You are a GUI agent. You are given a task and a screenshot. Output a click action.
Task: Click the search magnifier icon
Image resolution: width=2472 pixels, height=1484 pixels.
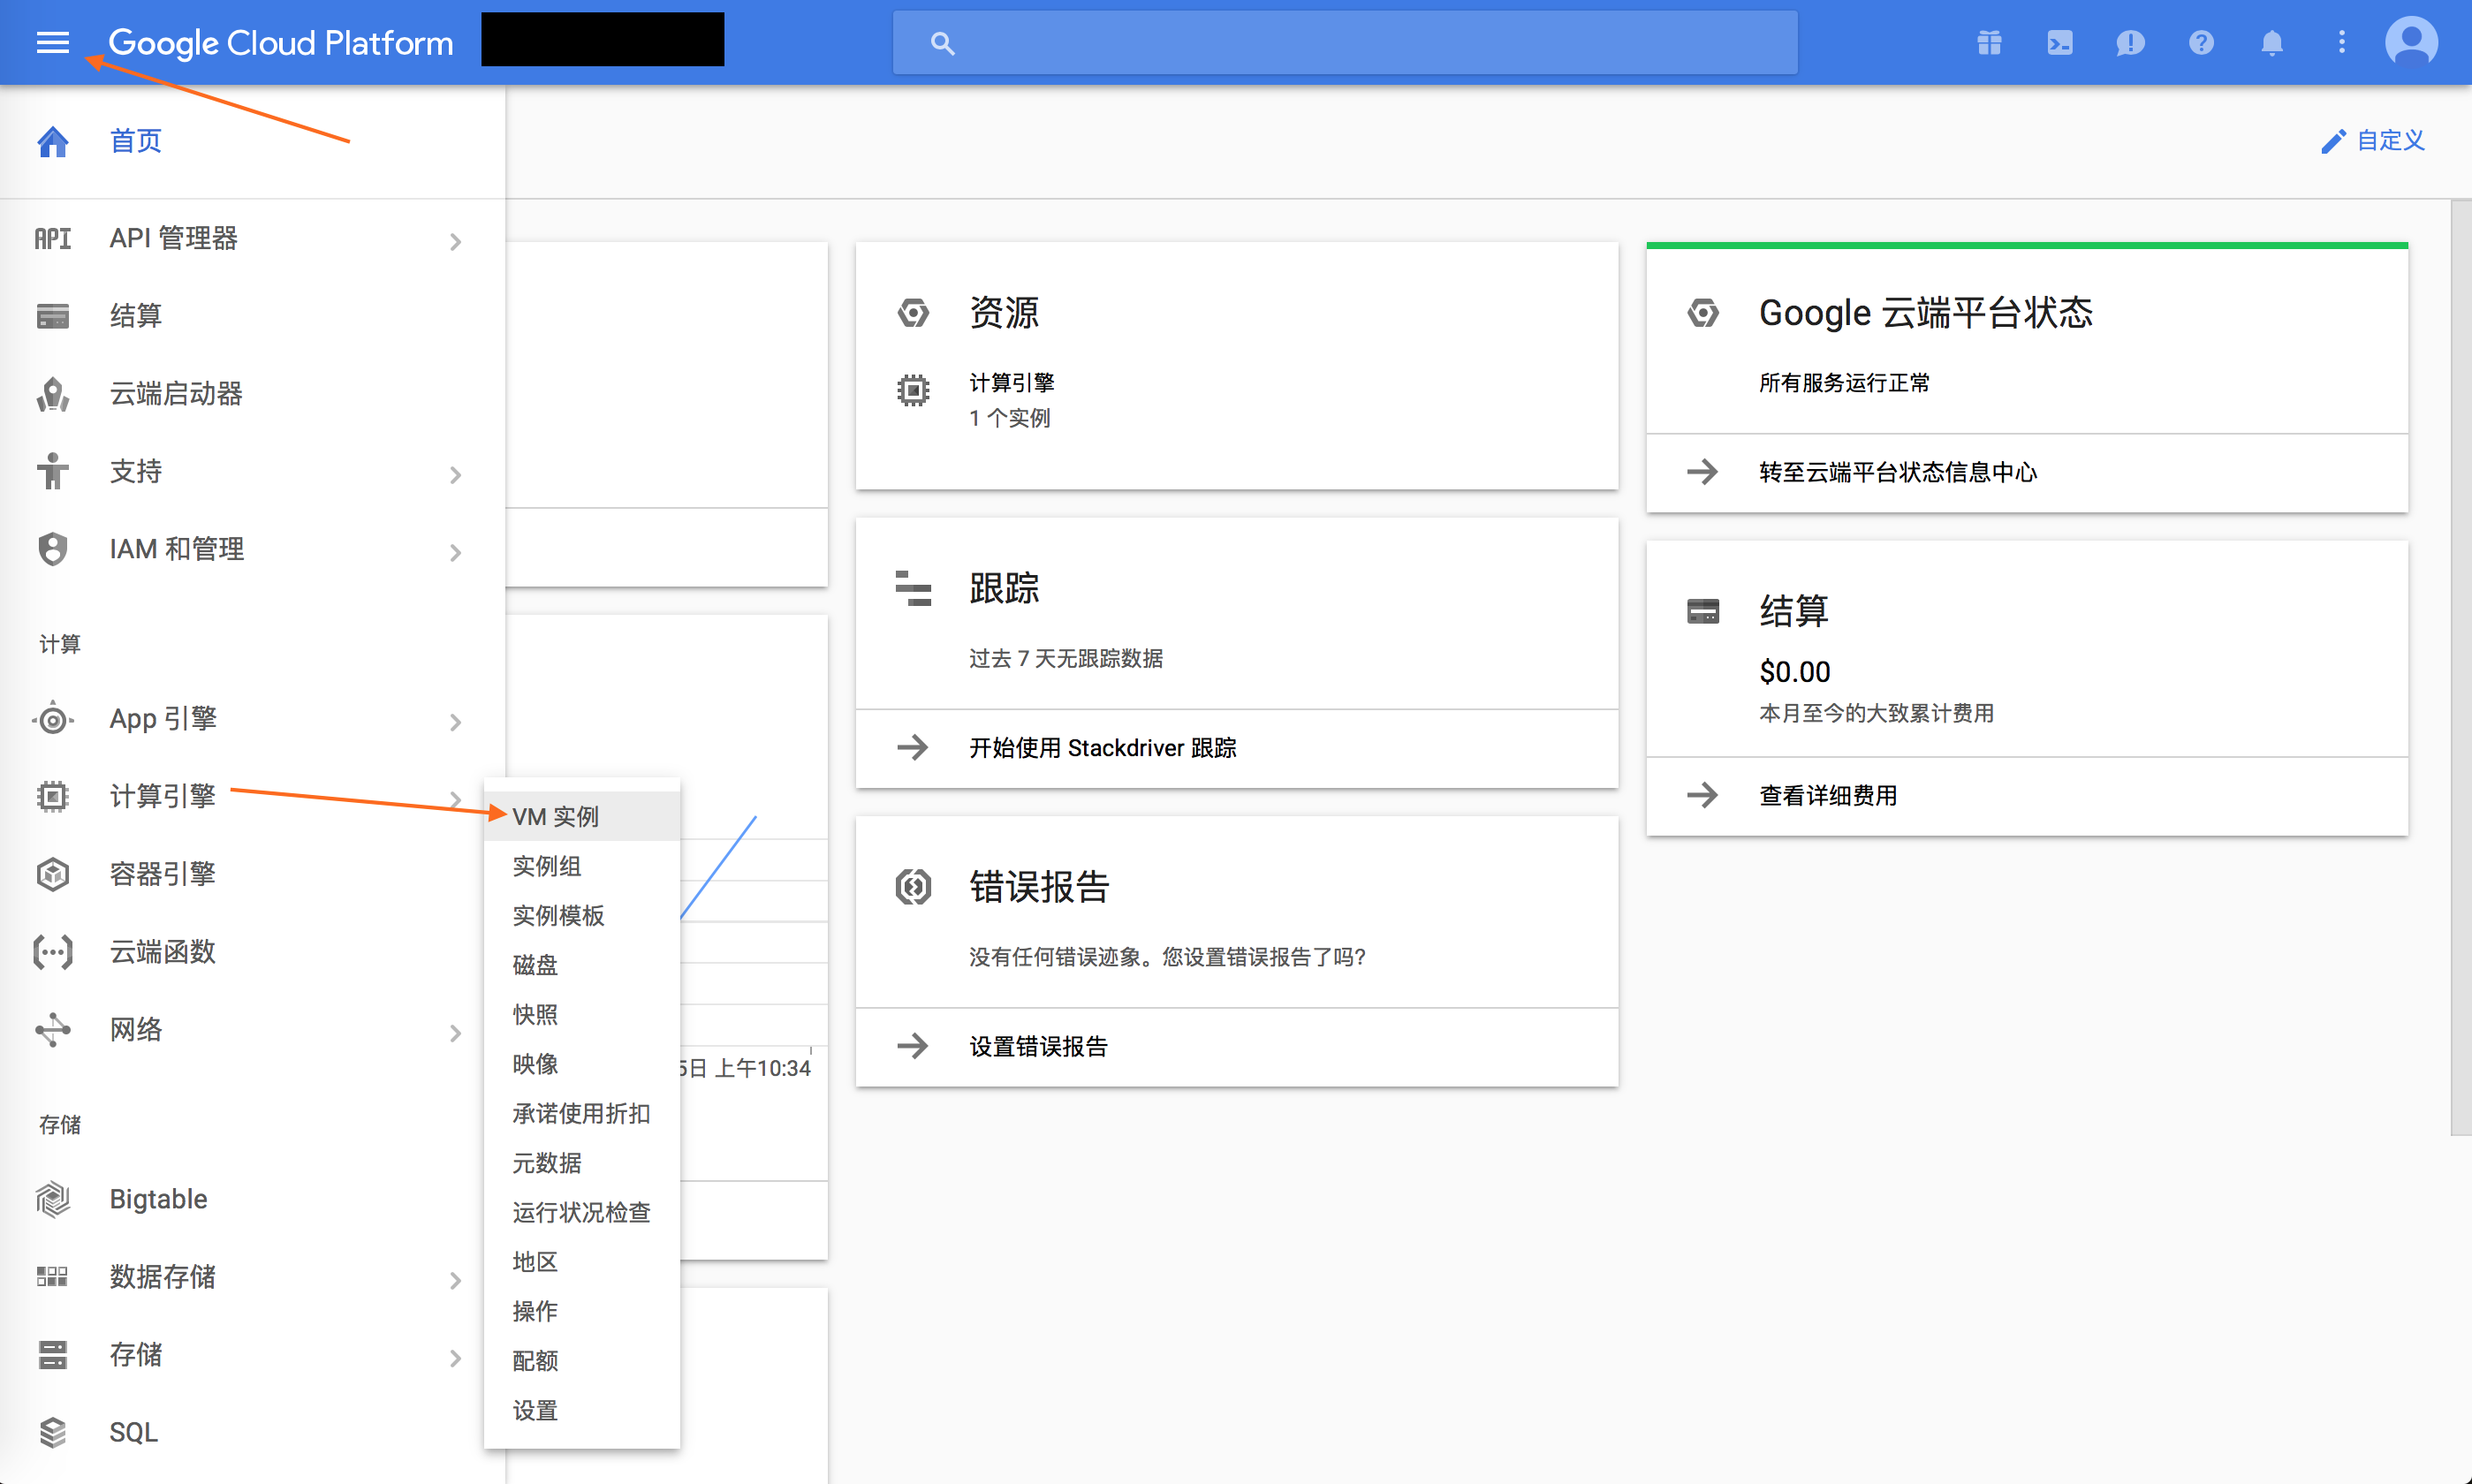(942, 43)
